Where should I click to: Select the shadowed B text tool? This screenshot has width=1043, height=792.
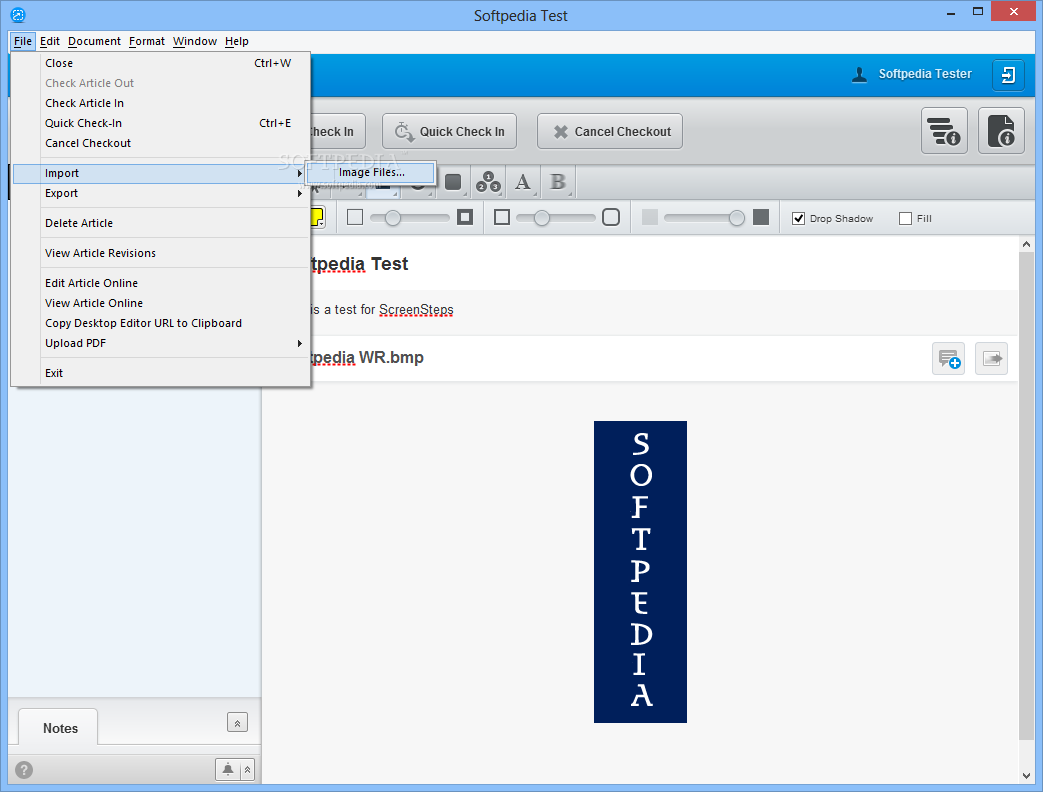click(x=558, y=182)
